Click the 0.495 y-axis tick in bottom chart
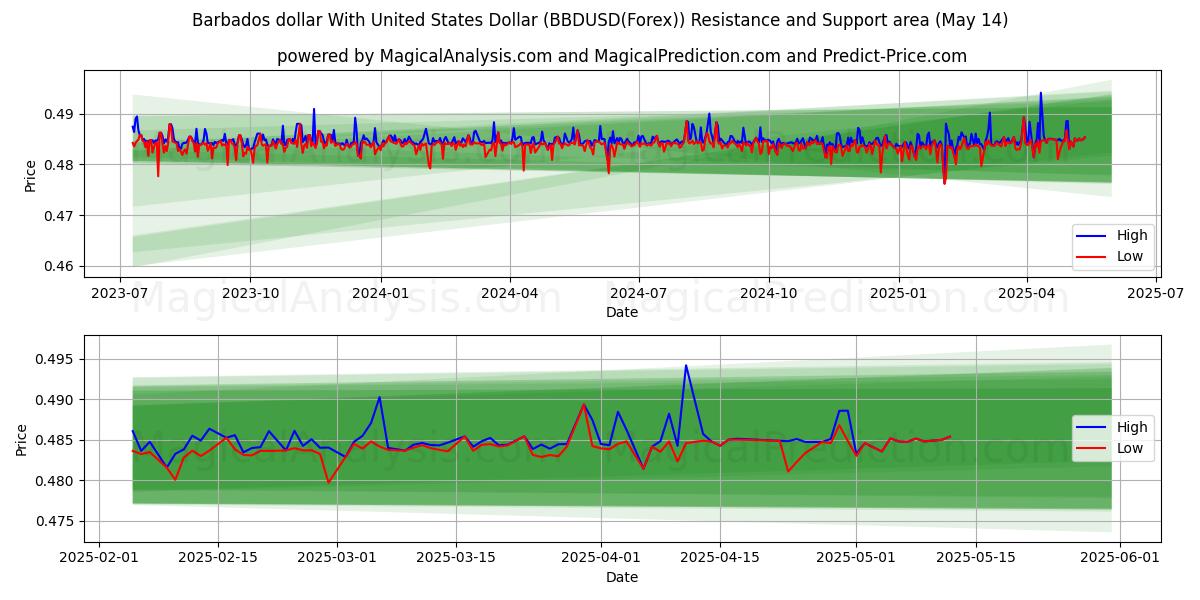 [56, 360]
